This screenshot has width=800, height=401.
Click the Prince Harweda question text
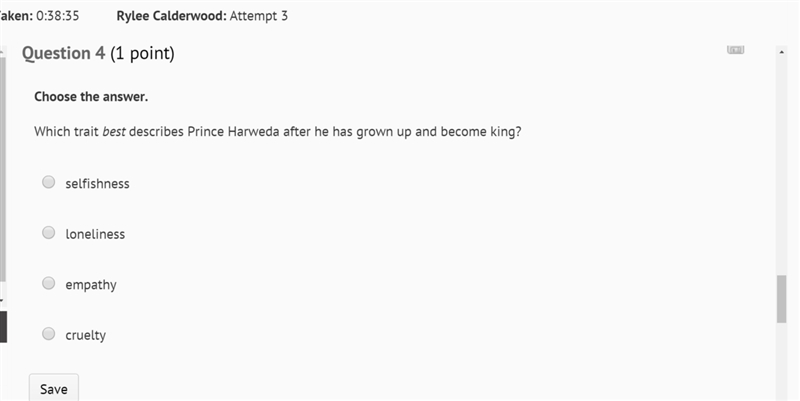[x=278, y=132]
